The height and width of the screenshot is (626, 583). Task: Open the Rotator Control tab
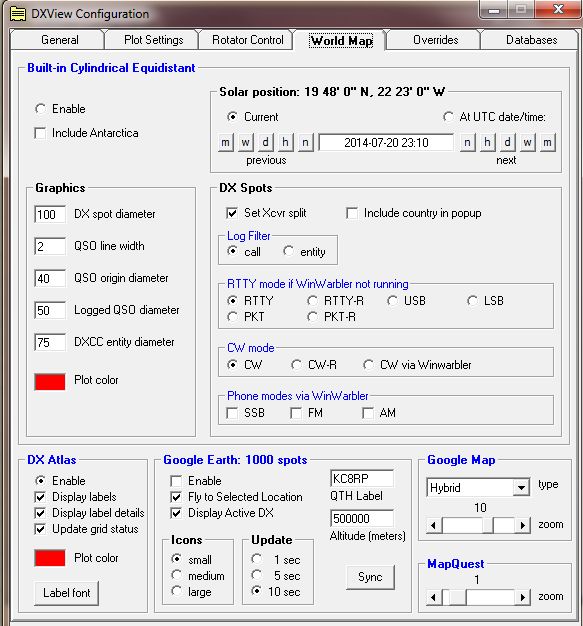(x=248, y=40)
